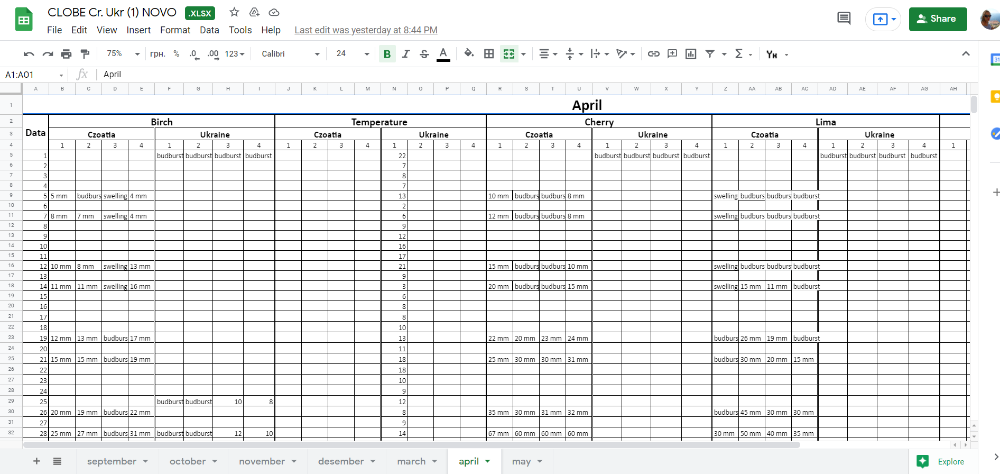Open the zoom level 75% dropdown
The height and width of the screenshot is (474, 1000).
pyautogui.click(x=119, y=54)
